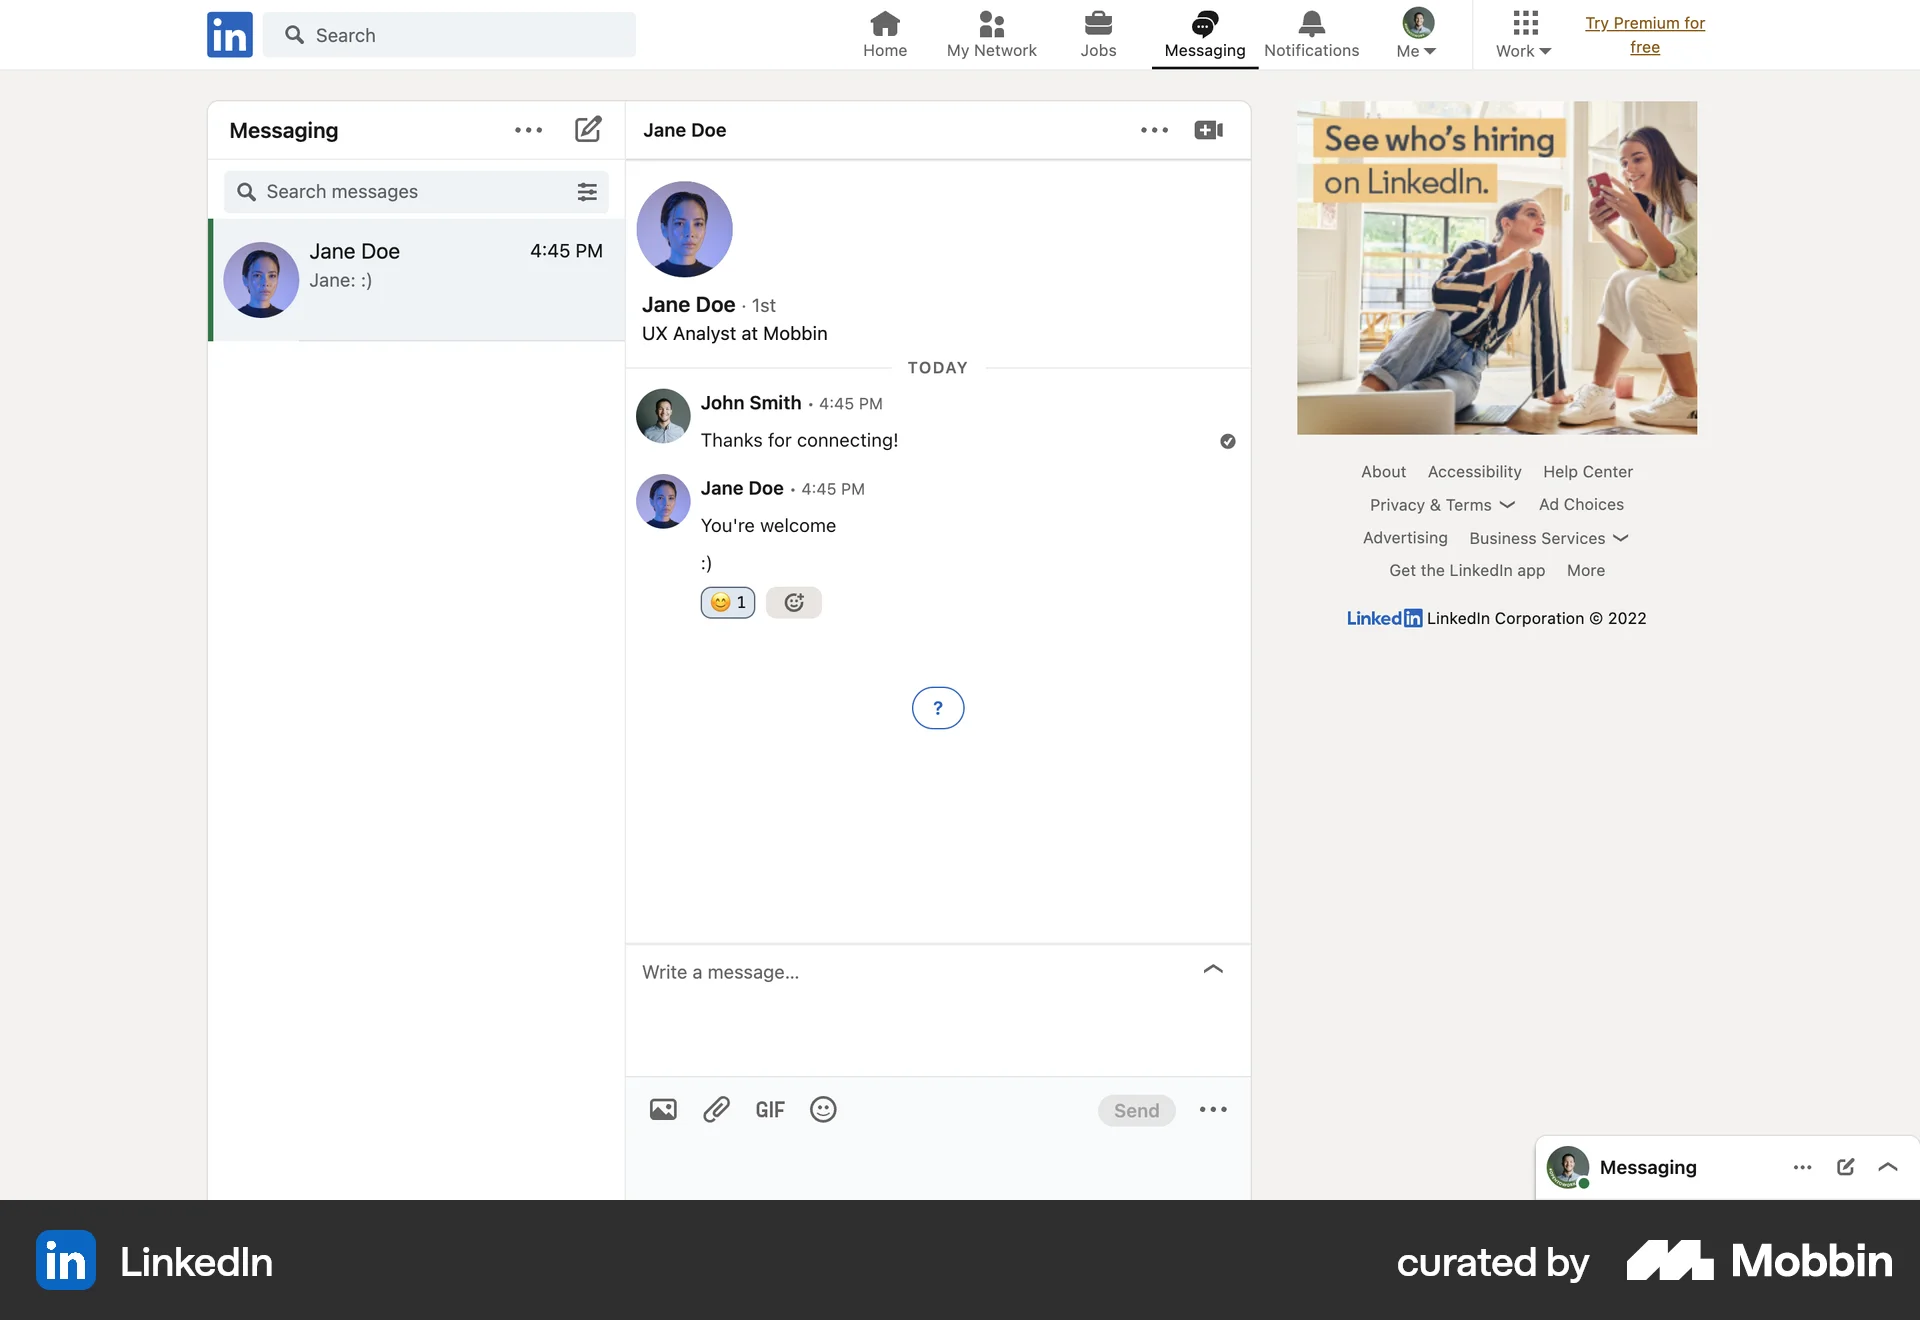Open message search filters
The height and width of the screenshot is (1320, 1920).
(x=587, y=191)
